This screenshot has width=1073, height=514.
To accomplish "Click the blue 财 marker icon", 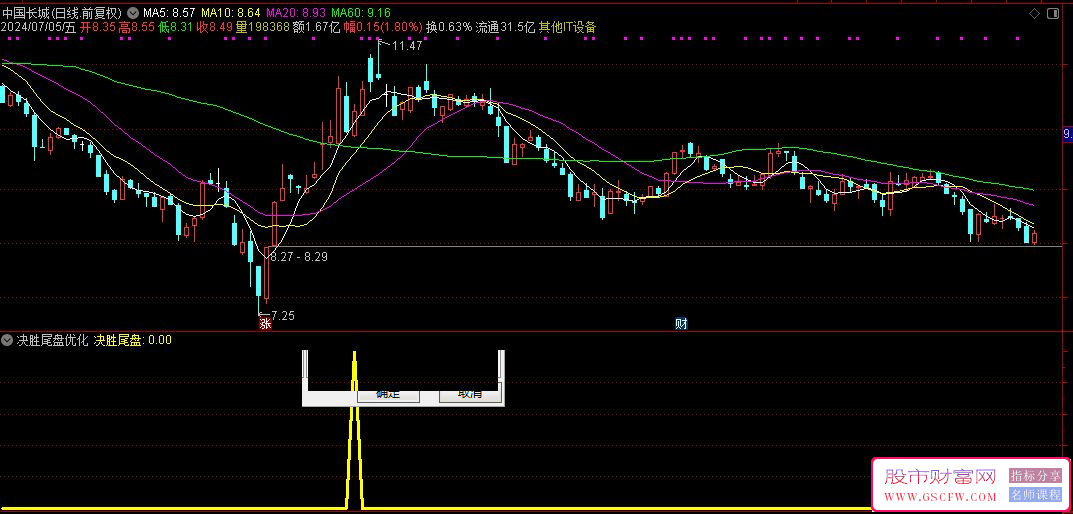I will click(x=682, y=323).
